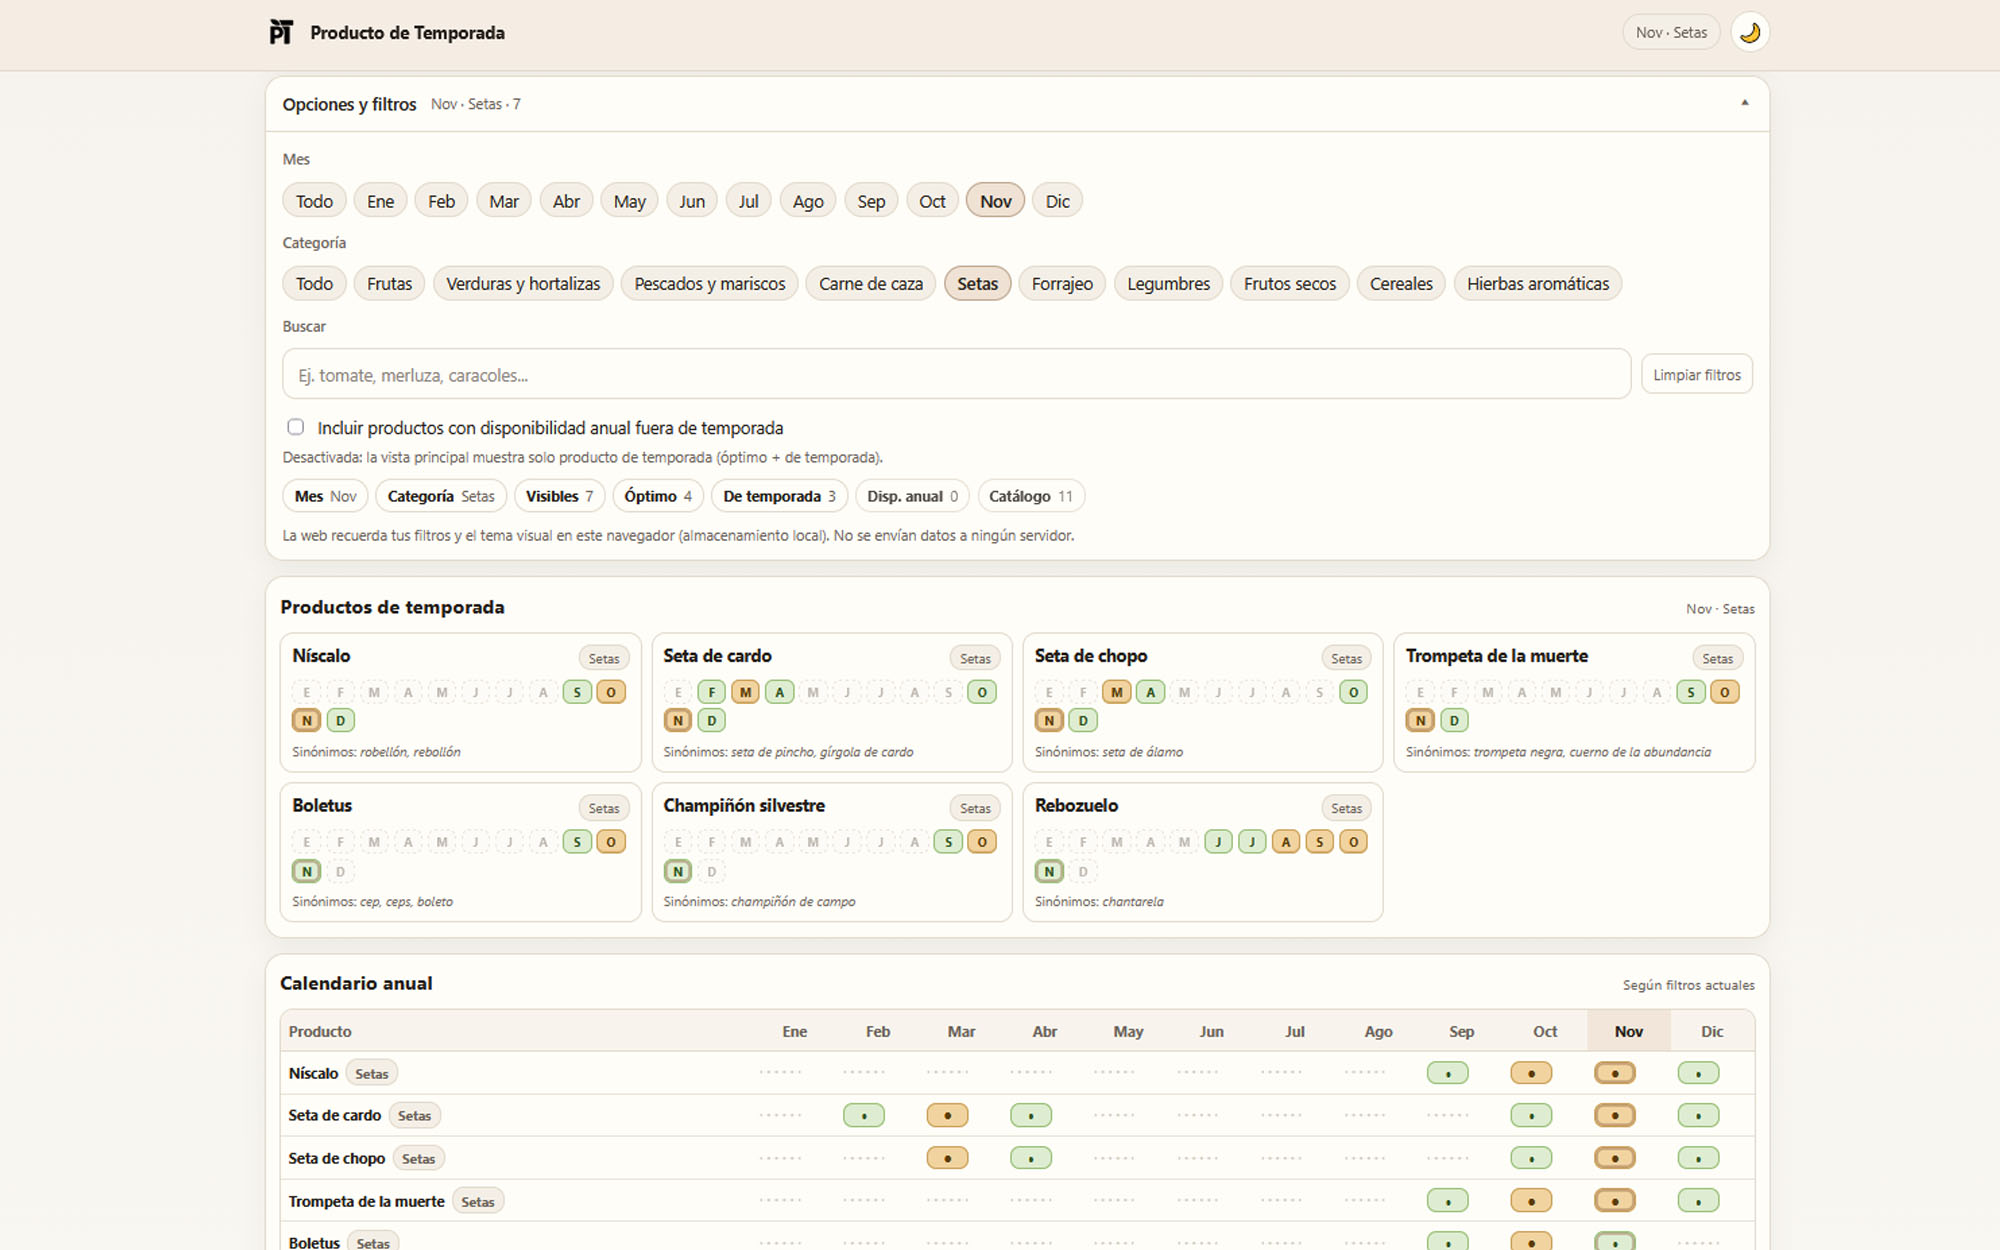This screenshot has width=2000, height=1250.
Task: Click Seta de chopo's Mar orange dot in calendar
Action: click(947, 1158)
